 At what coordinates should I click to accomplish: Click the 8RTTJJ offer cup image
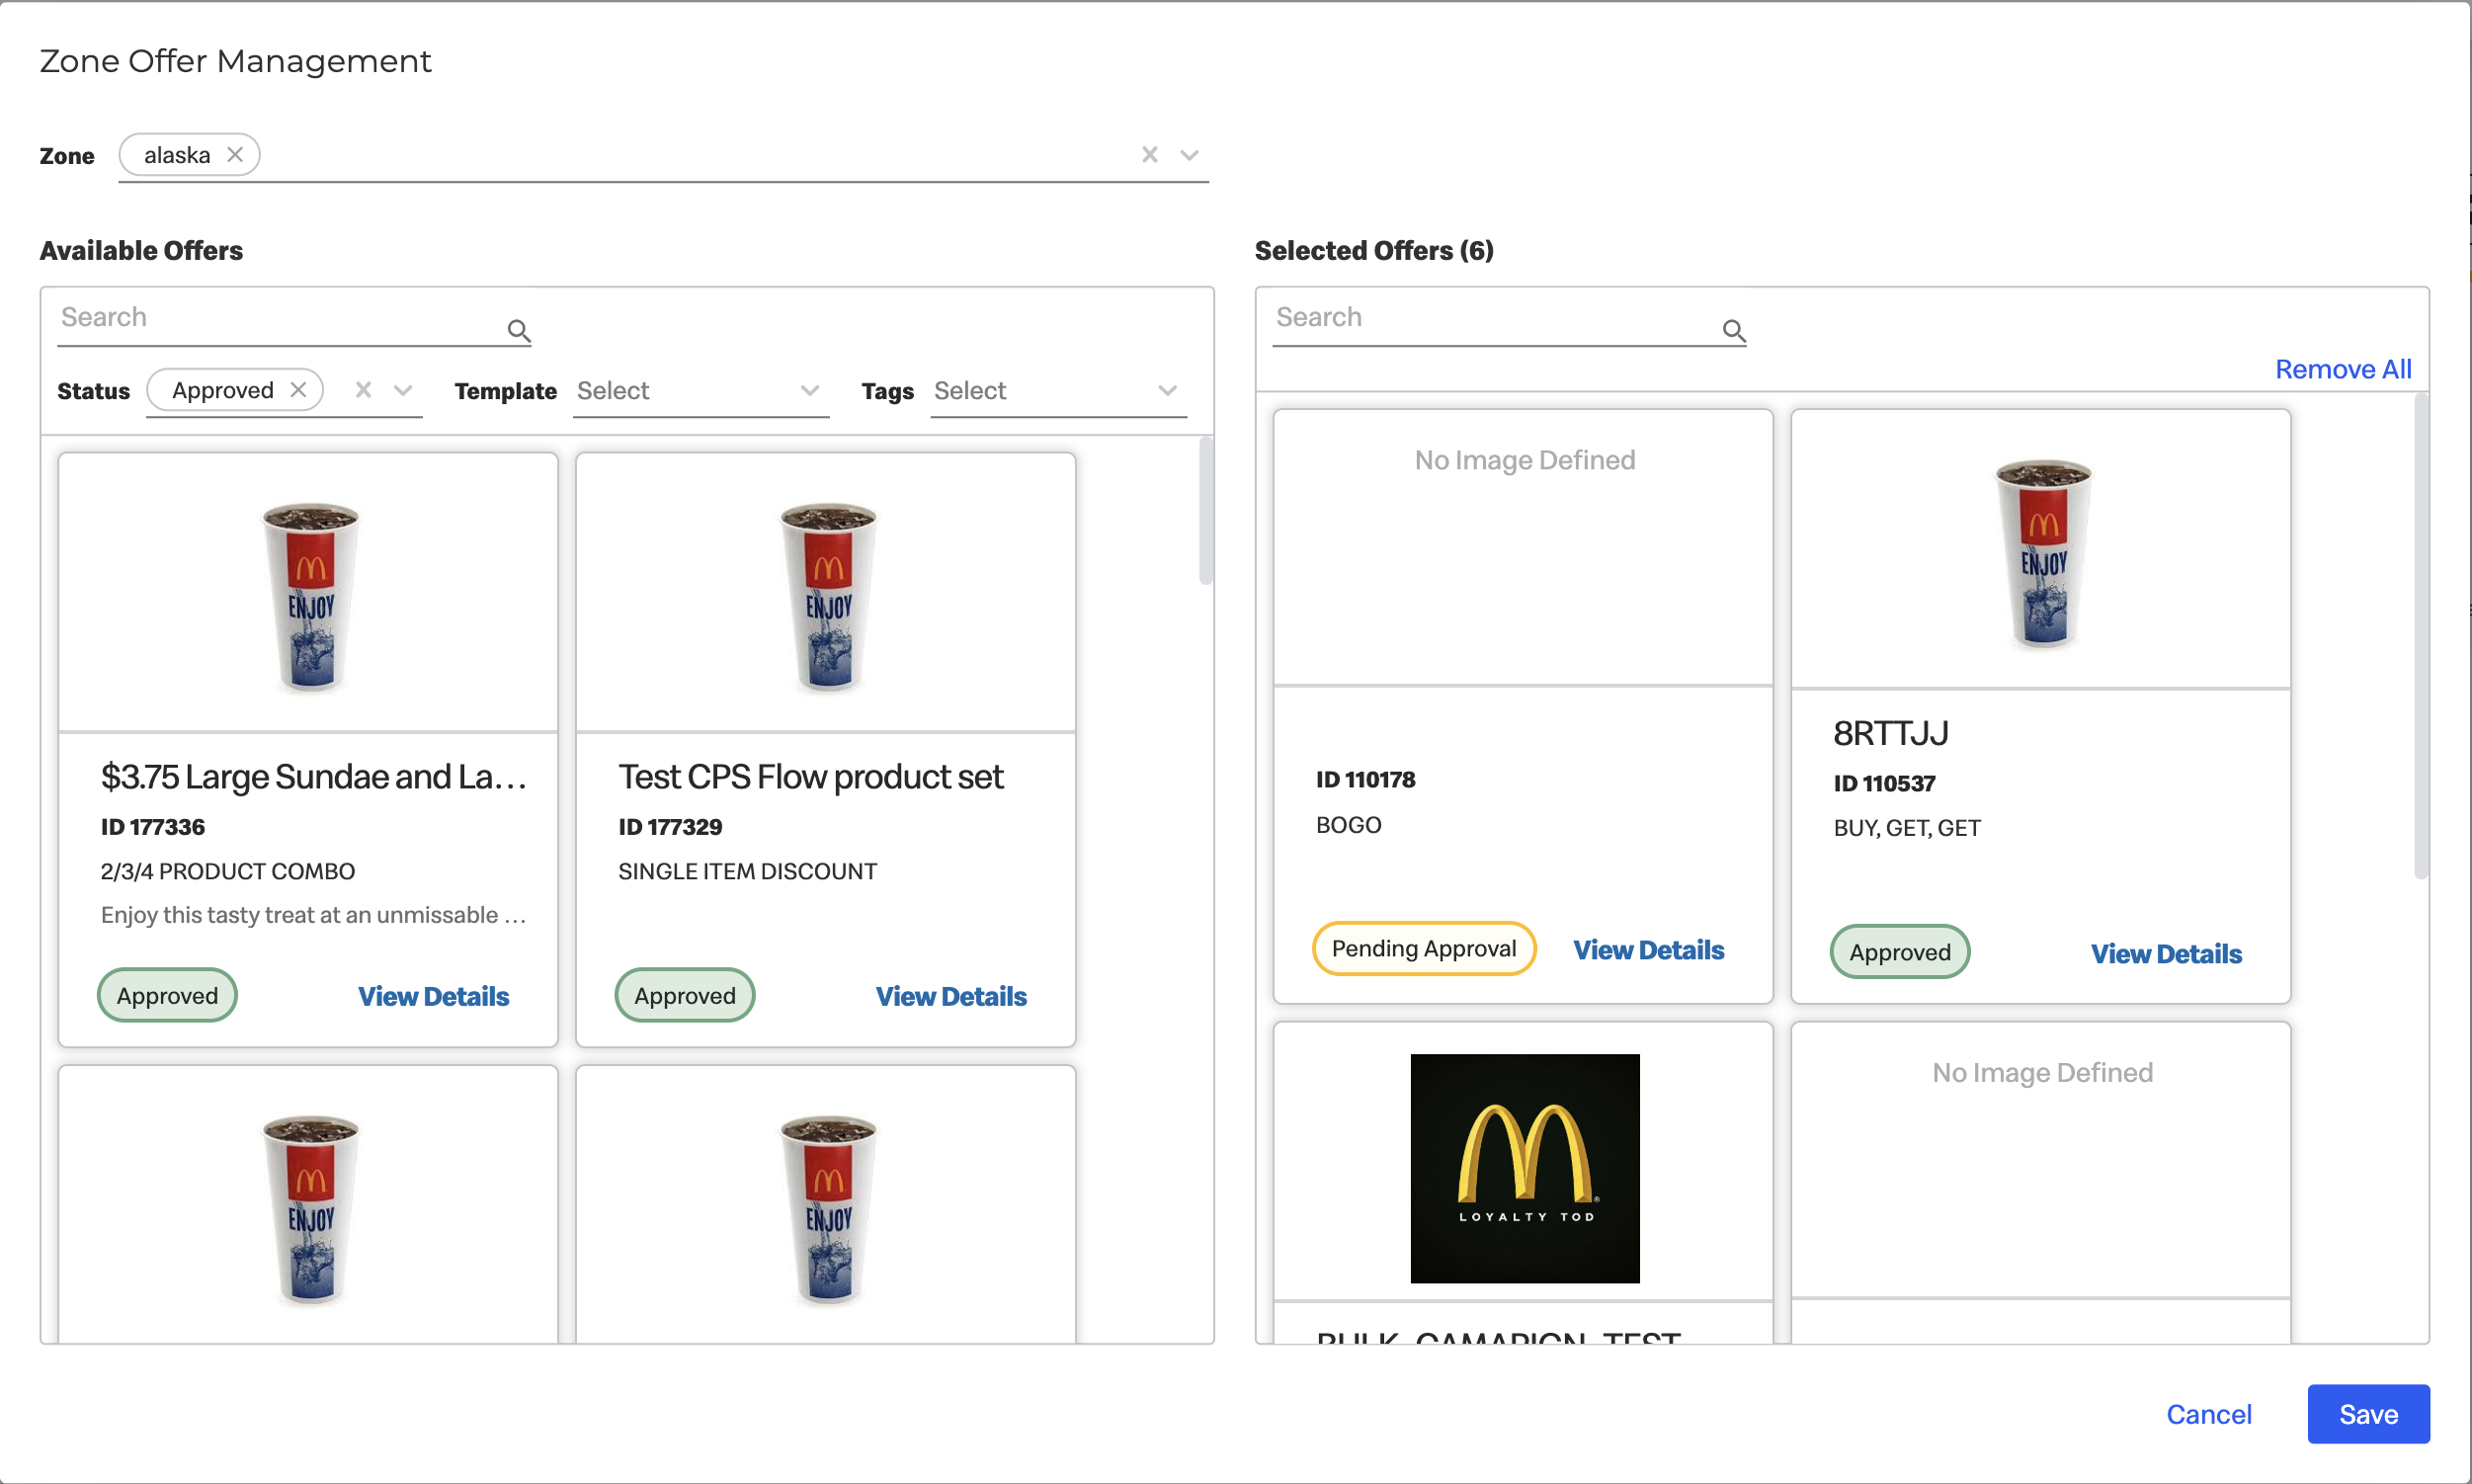[x=2044, y=554]
